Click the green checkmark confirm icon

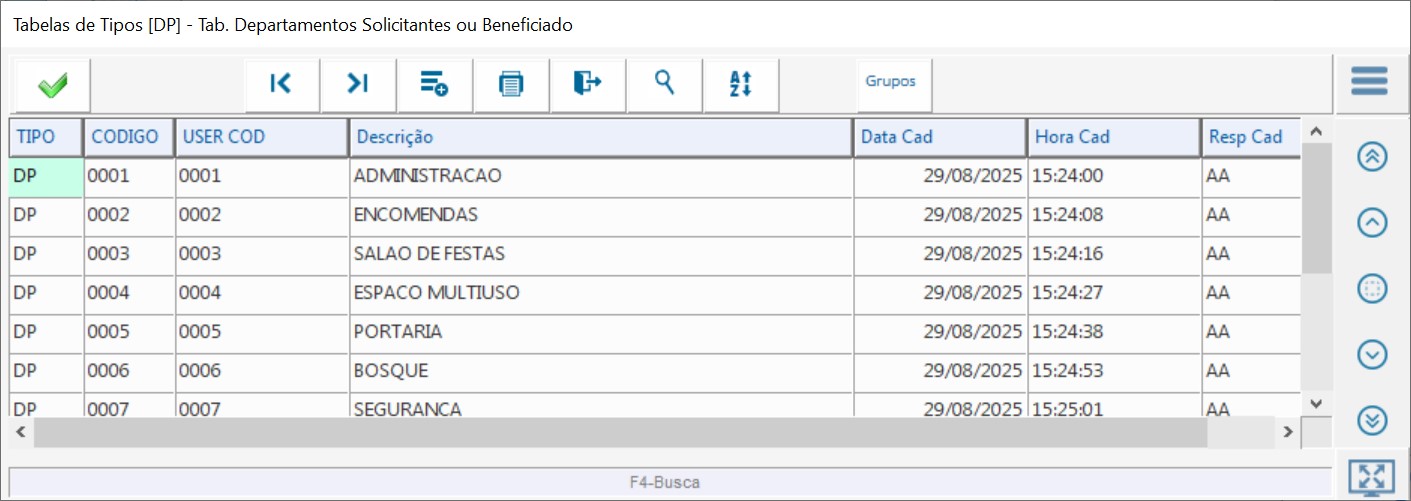point(52,86)
